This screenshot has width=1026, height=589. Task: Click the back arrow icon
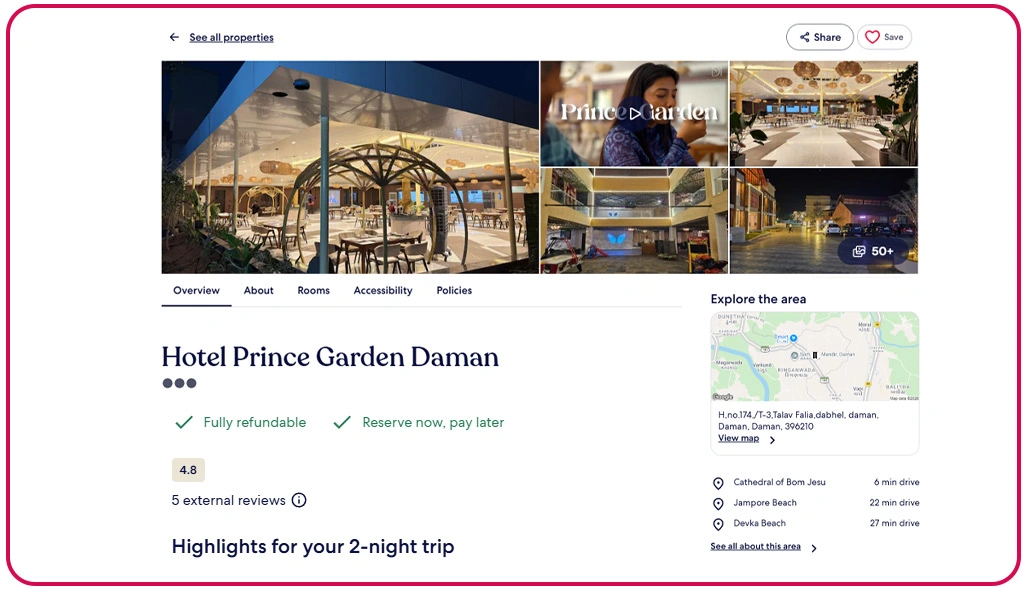coord(174,37)
